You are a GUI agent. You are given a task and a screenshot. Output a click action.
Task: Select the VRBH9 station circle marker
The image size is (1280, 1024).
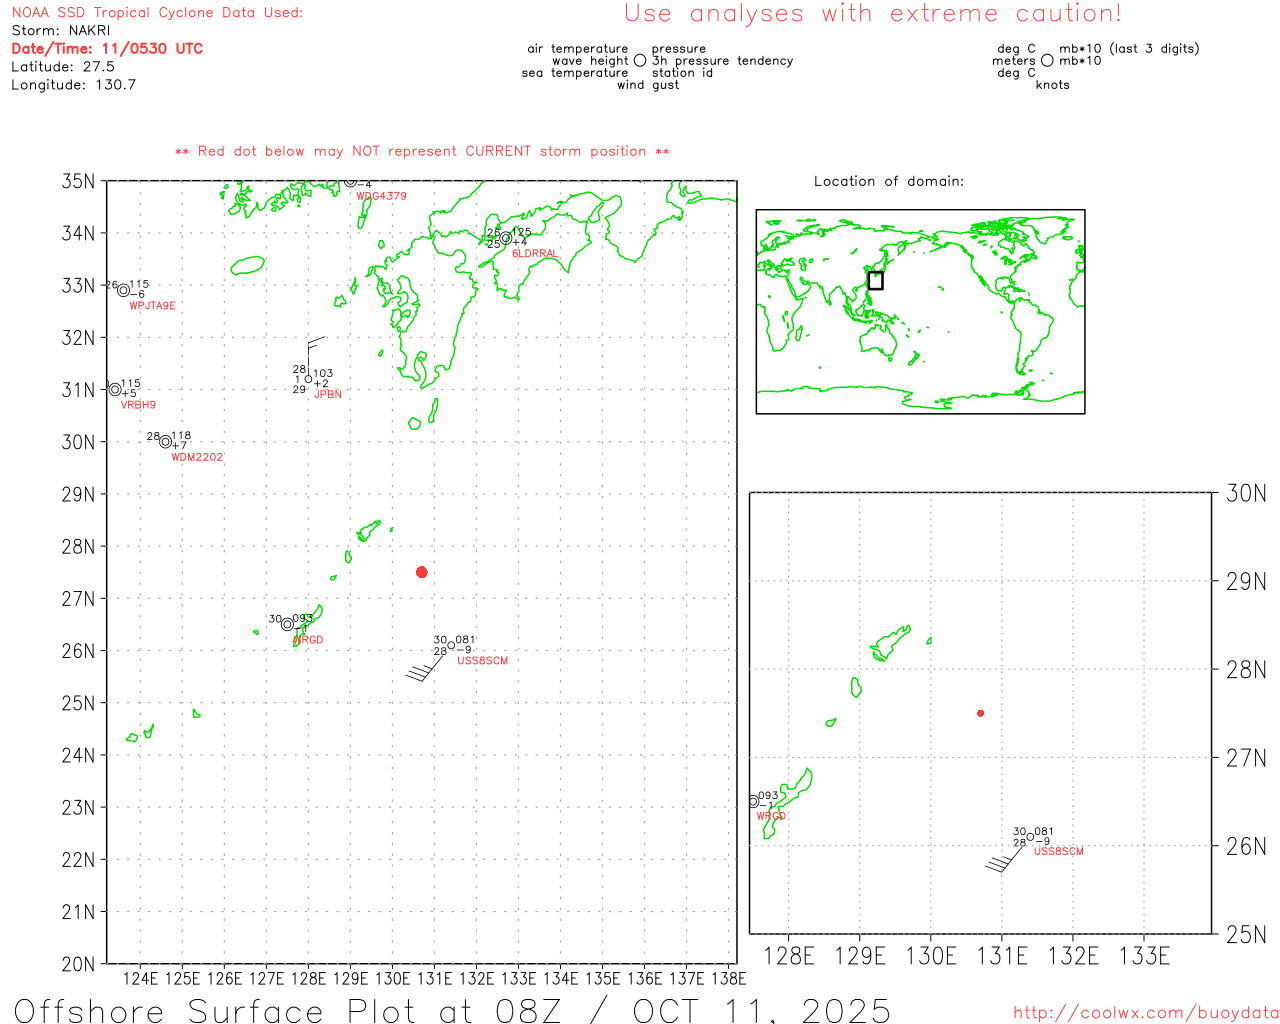tap(115, 389)
